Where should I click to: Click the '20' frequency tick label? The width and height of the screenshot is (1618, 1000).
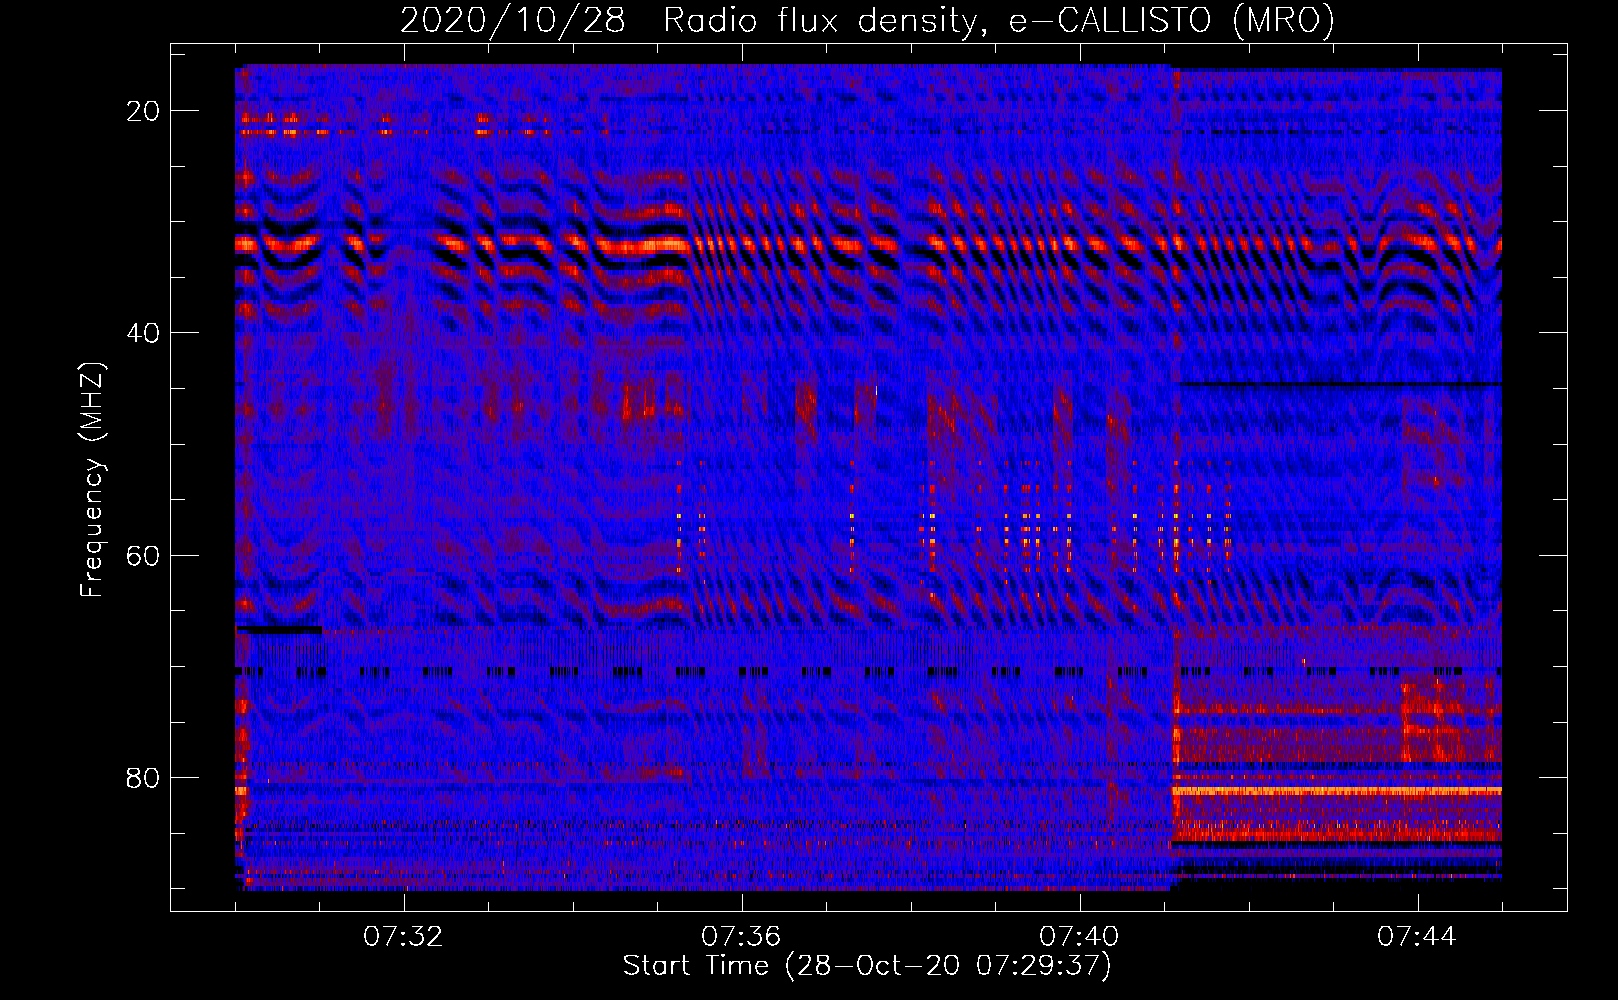tap(144, 111)
